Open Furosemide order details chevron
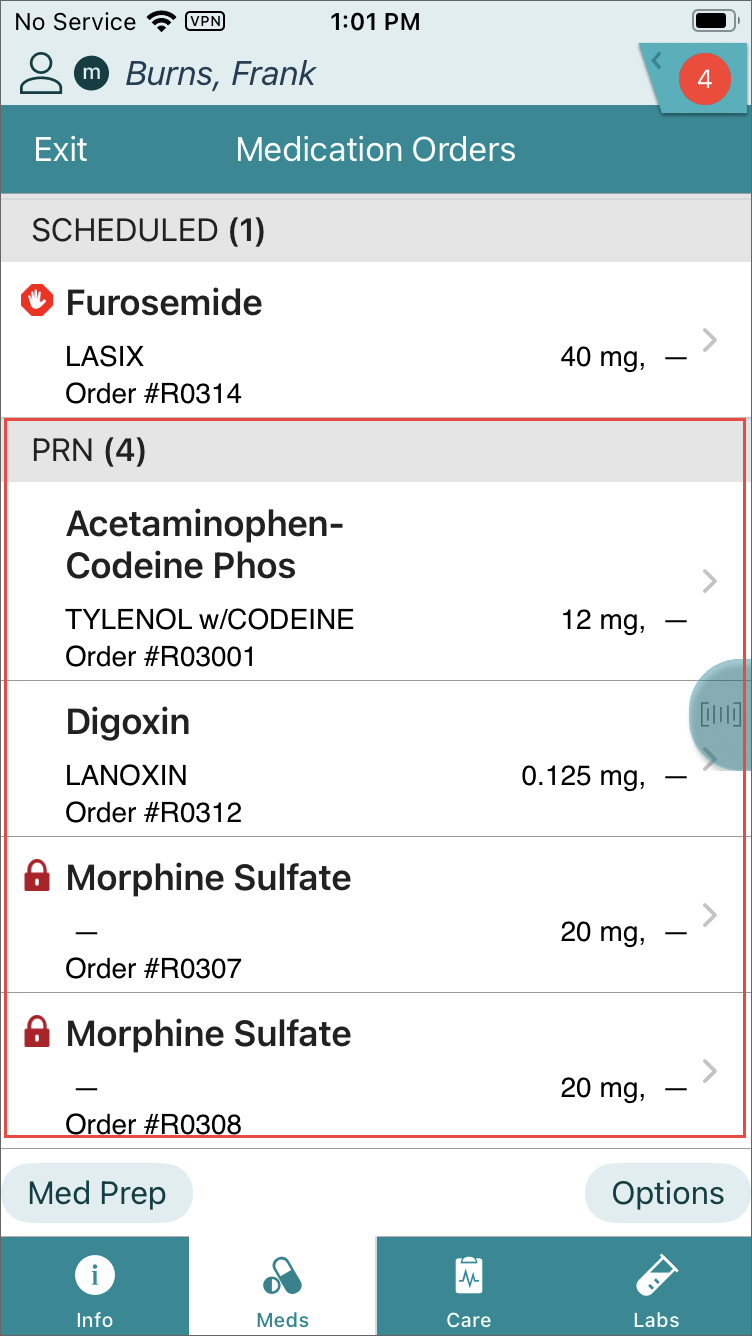752x1336 pixels. coord(710,340)
